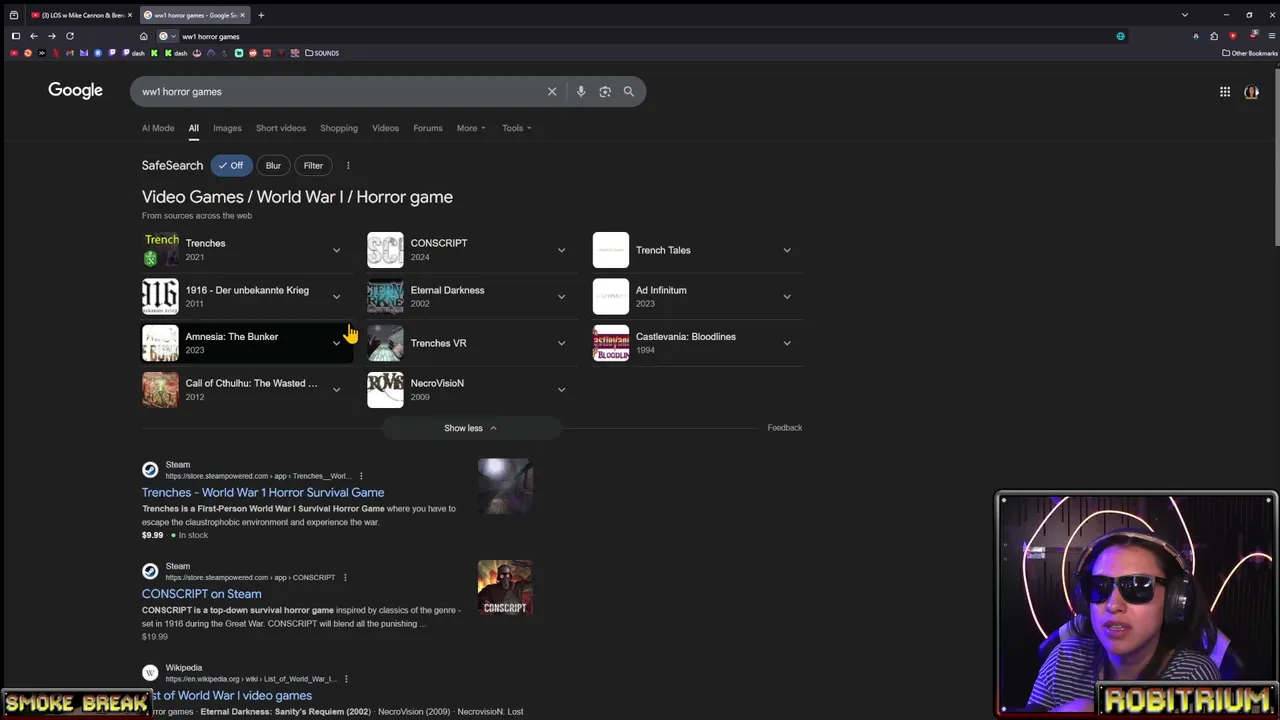The height and width of the screenshot is (720, 1280).
Task: Open List of World War I video games link
Action: click(x=227, y=695)
